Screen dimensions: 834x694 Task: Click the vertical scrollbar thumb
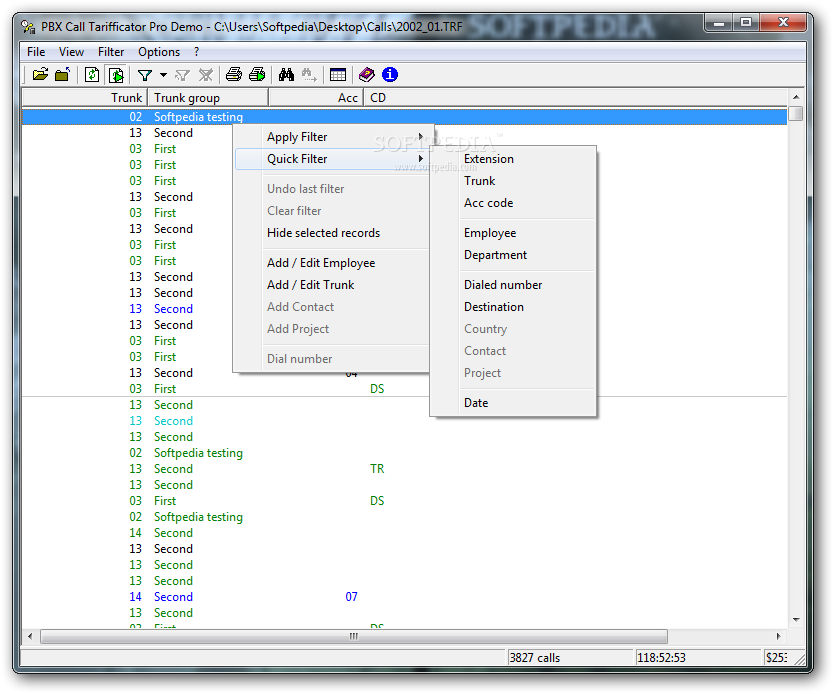tap(796, 114)
